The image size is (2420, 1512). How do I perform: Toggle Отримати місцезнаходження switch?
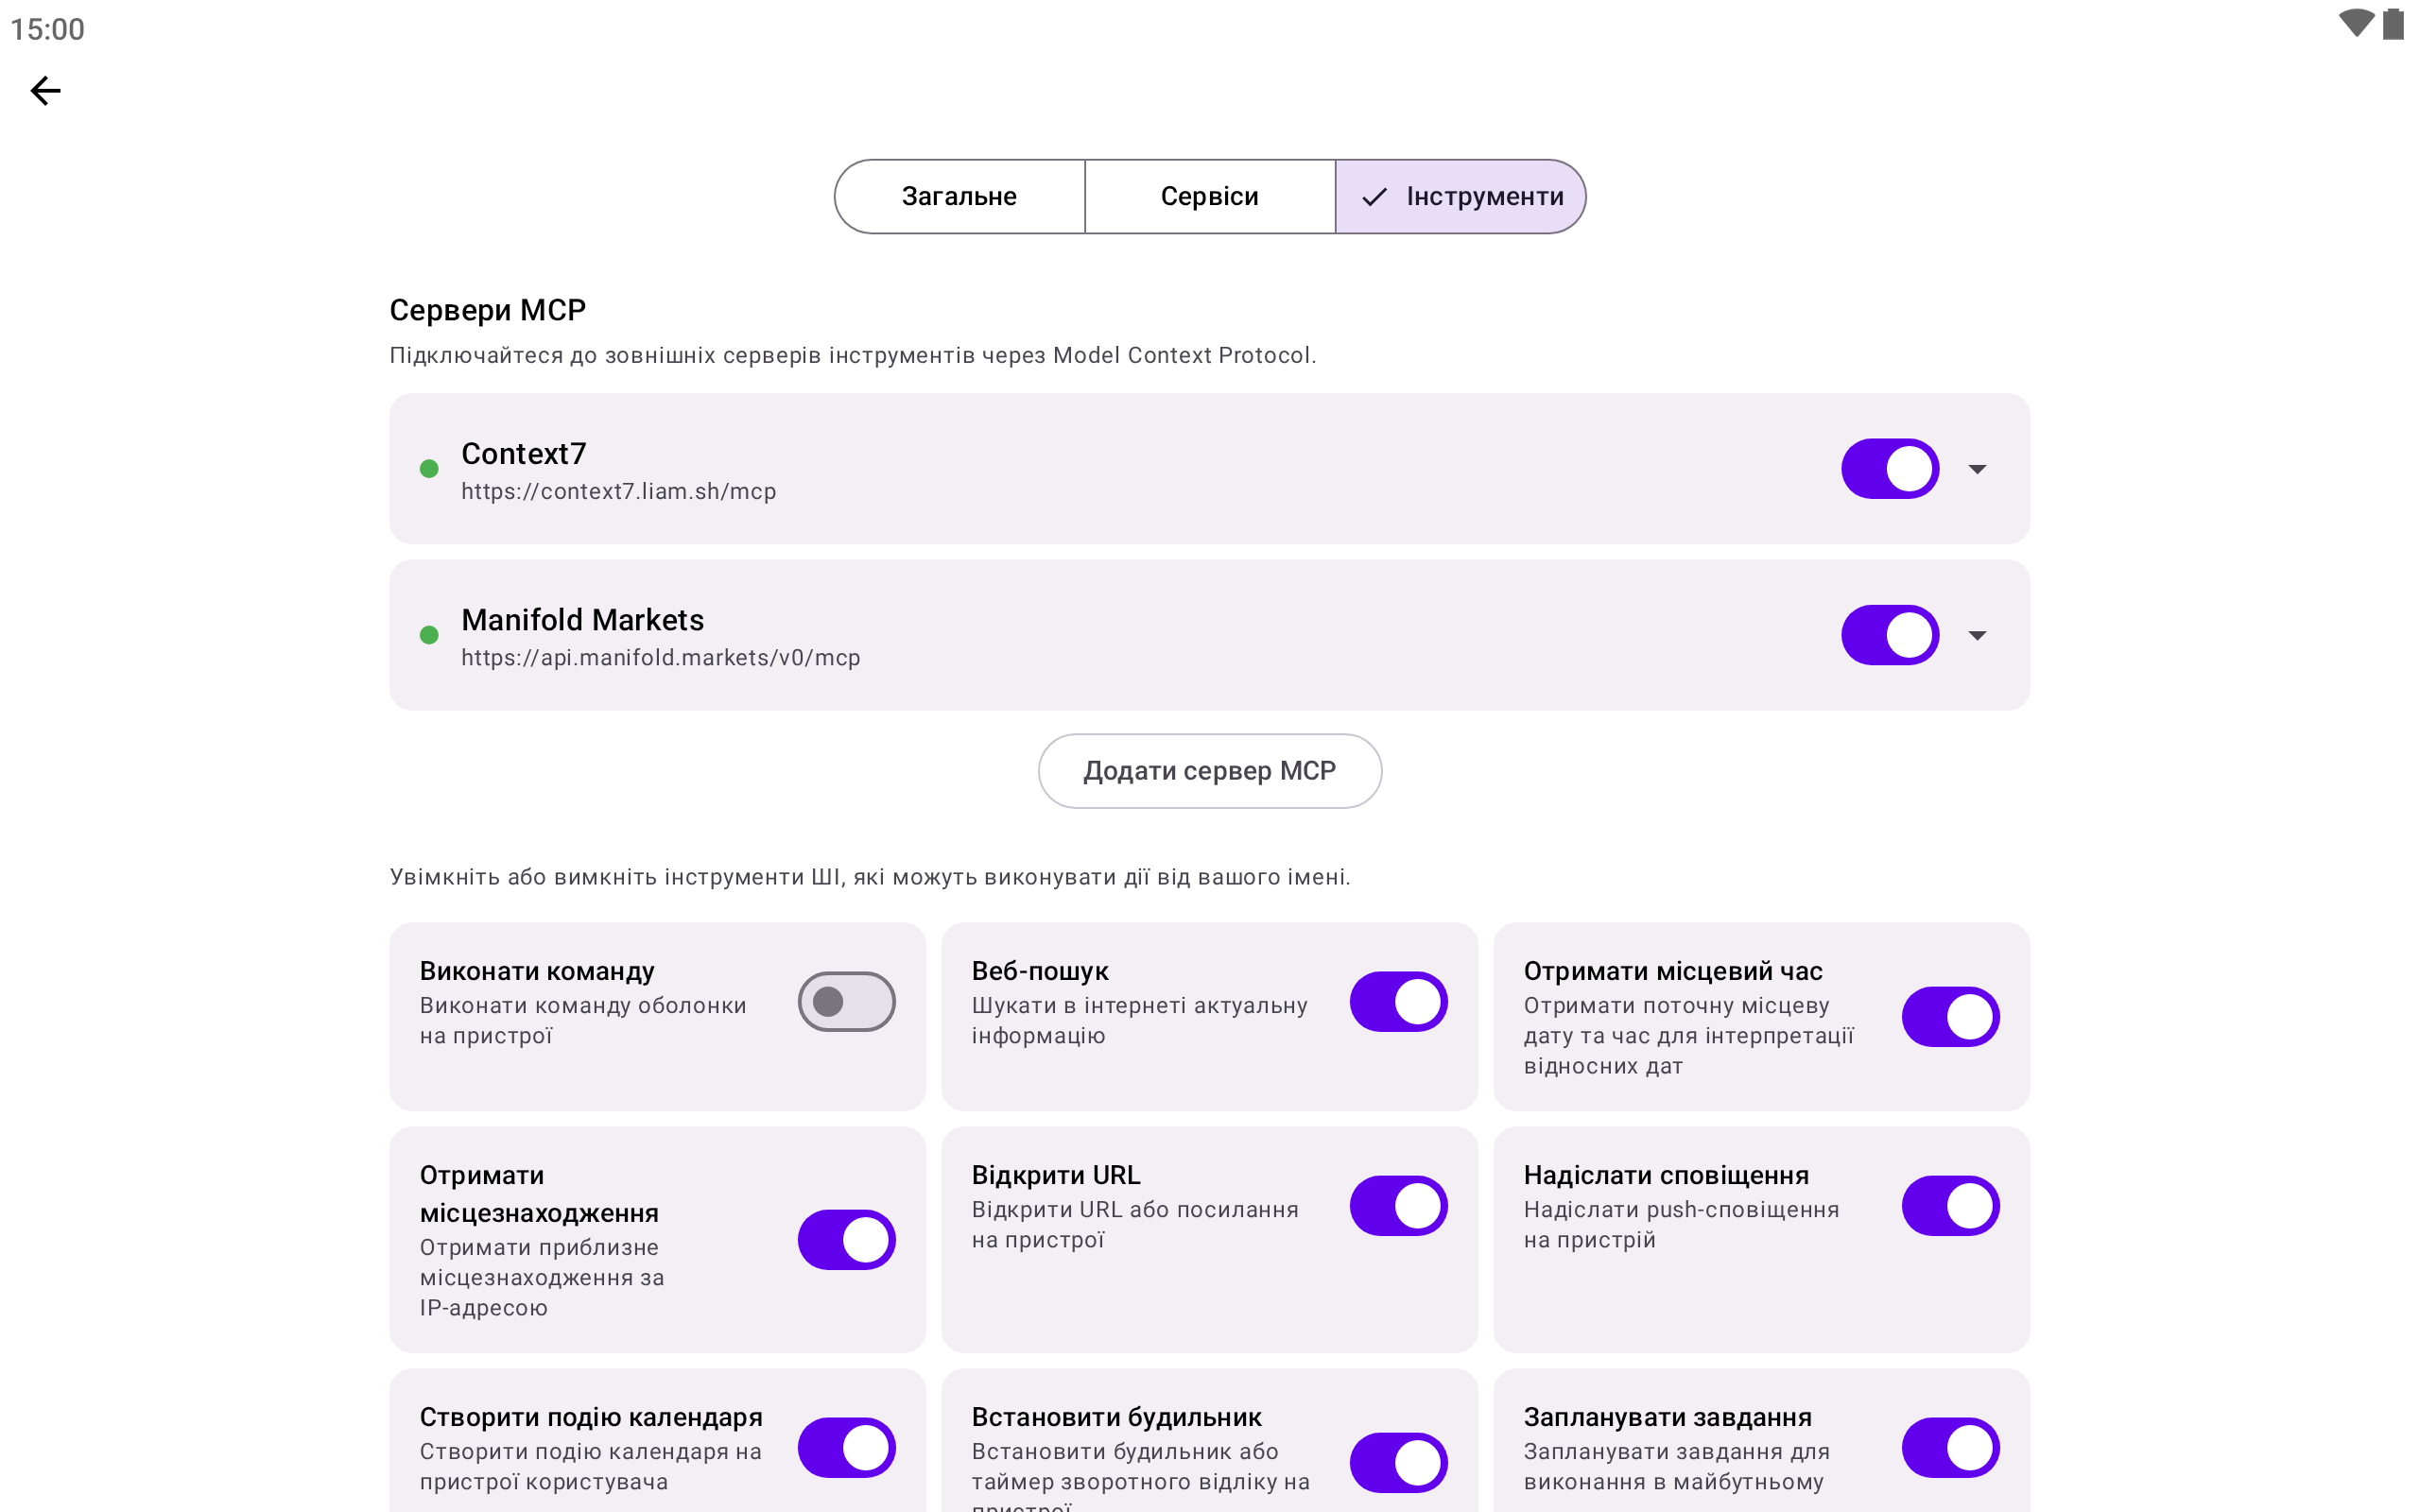tap(846, 1240)
